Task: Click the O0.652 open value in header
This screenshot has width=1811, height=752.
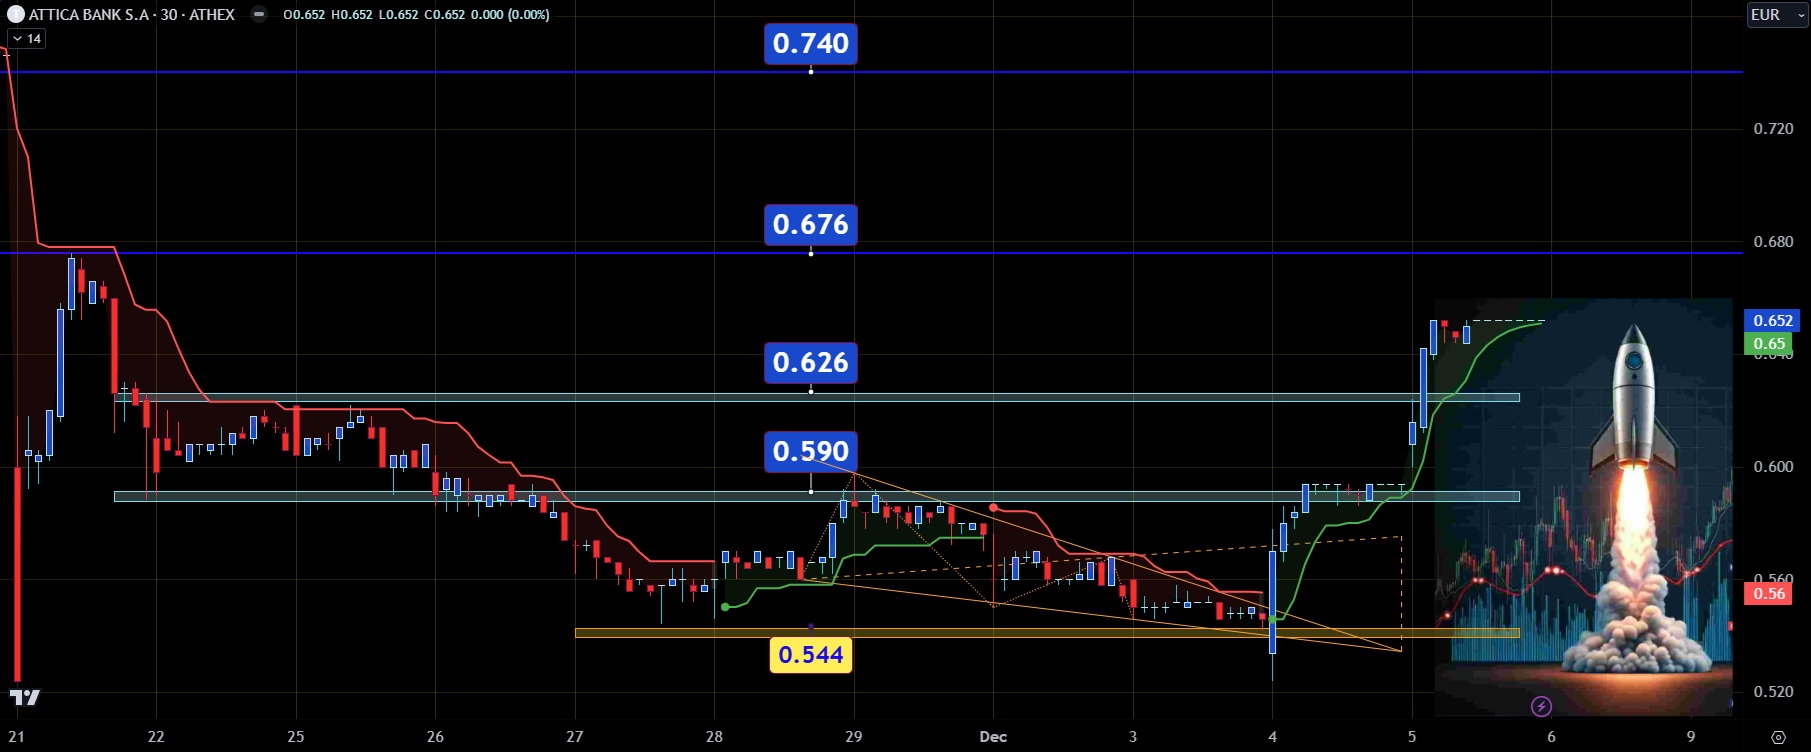Action: pos(304,15)
